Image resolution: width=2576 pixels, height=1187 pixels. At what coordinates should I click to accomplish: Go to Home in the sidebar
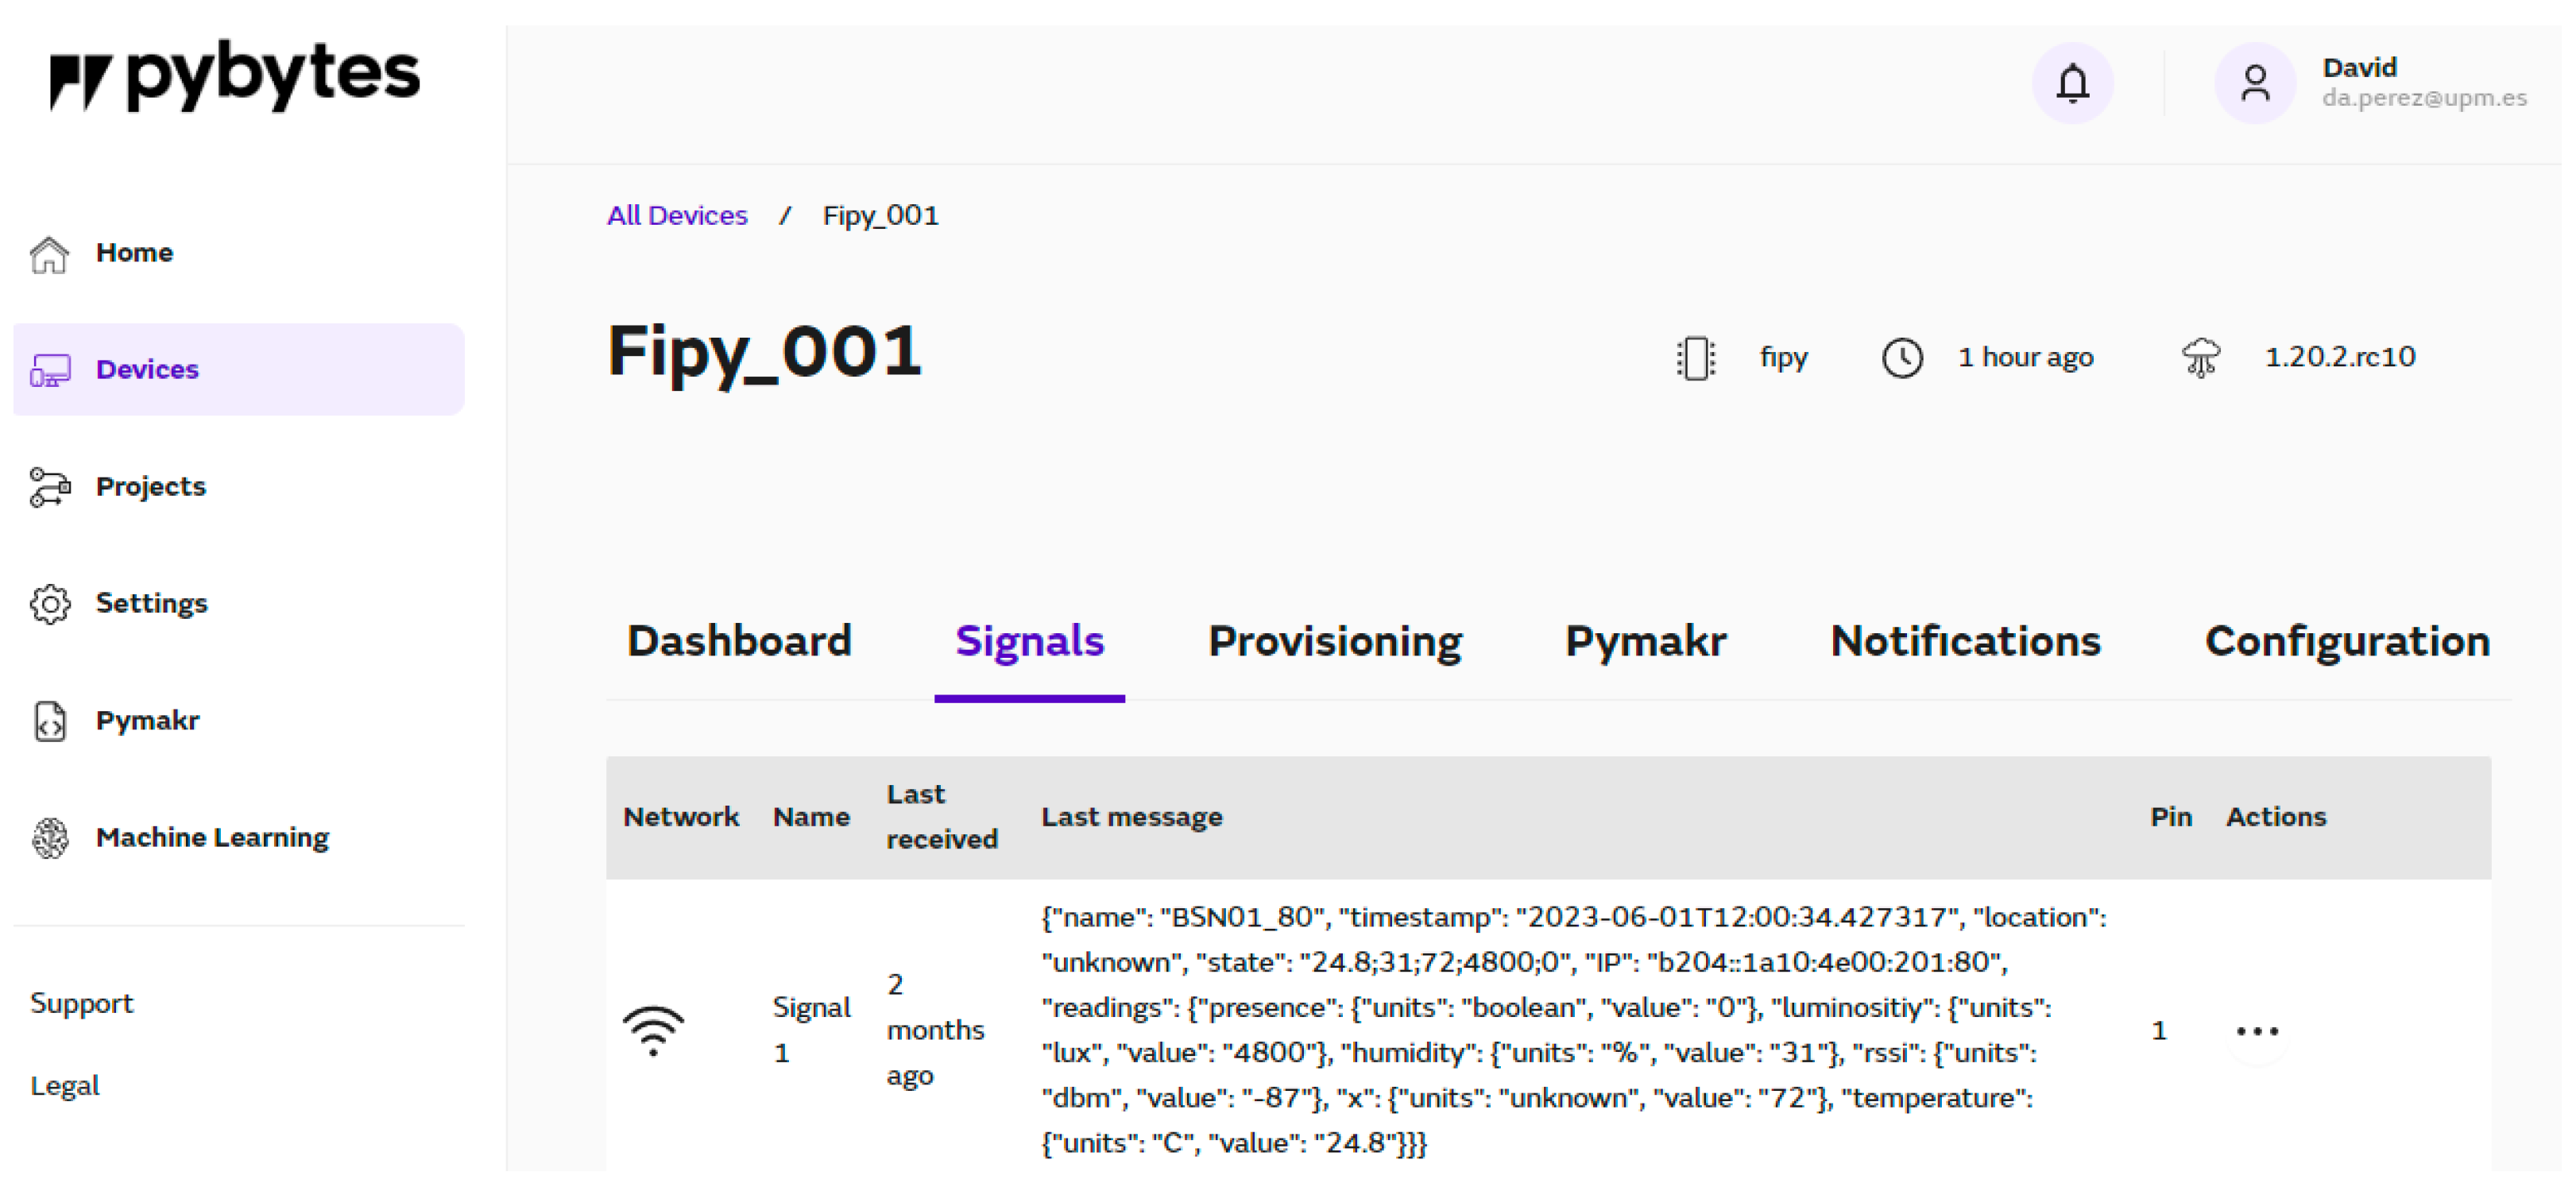(238, 253)
